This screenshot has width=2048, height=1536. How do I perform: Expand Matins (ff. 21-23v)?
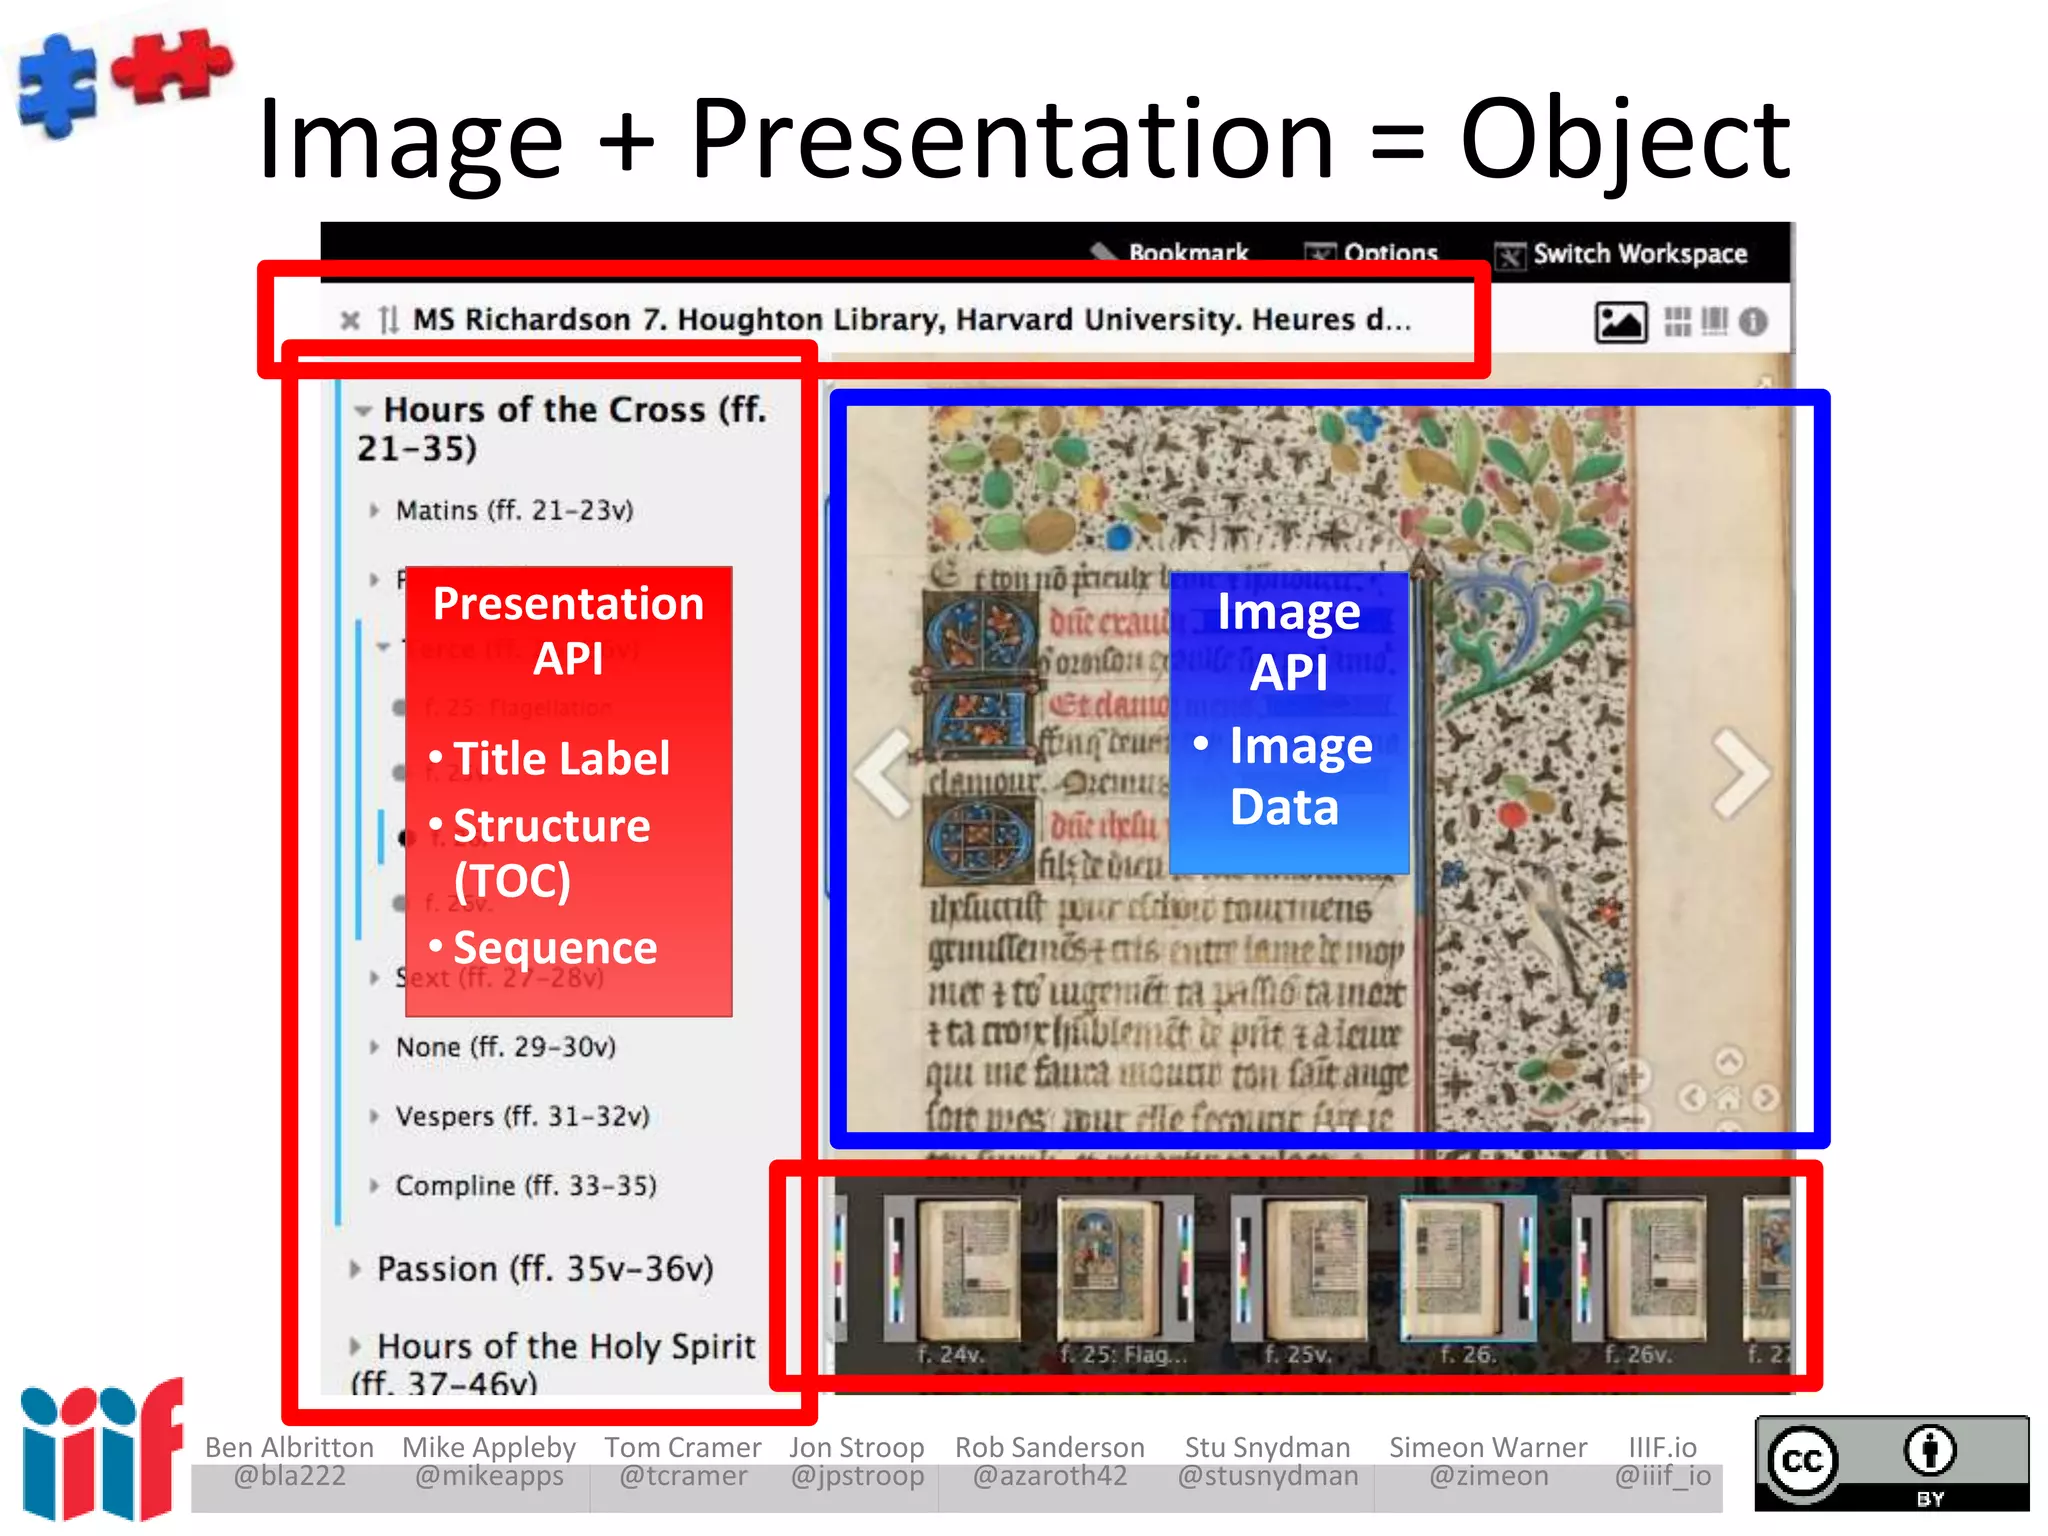click(x=374, y=510)
